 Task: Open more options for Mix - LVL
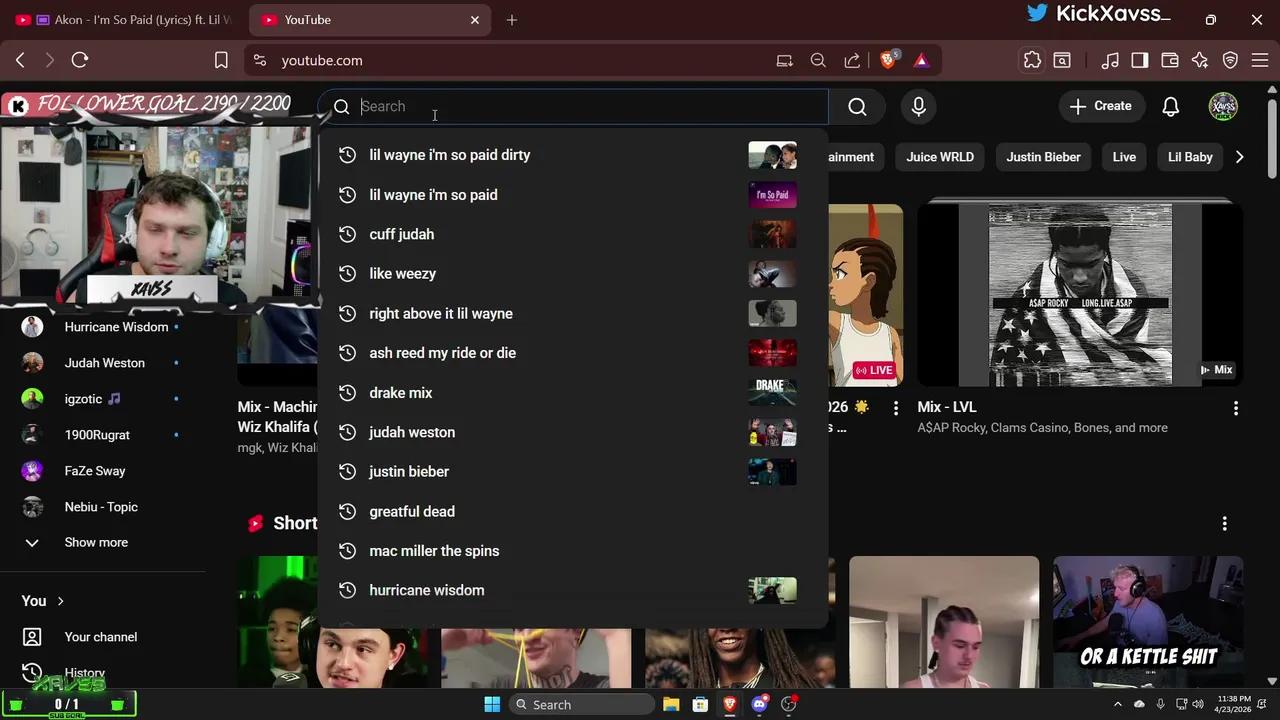point(1236,408)
